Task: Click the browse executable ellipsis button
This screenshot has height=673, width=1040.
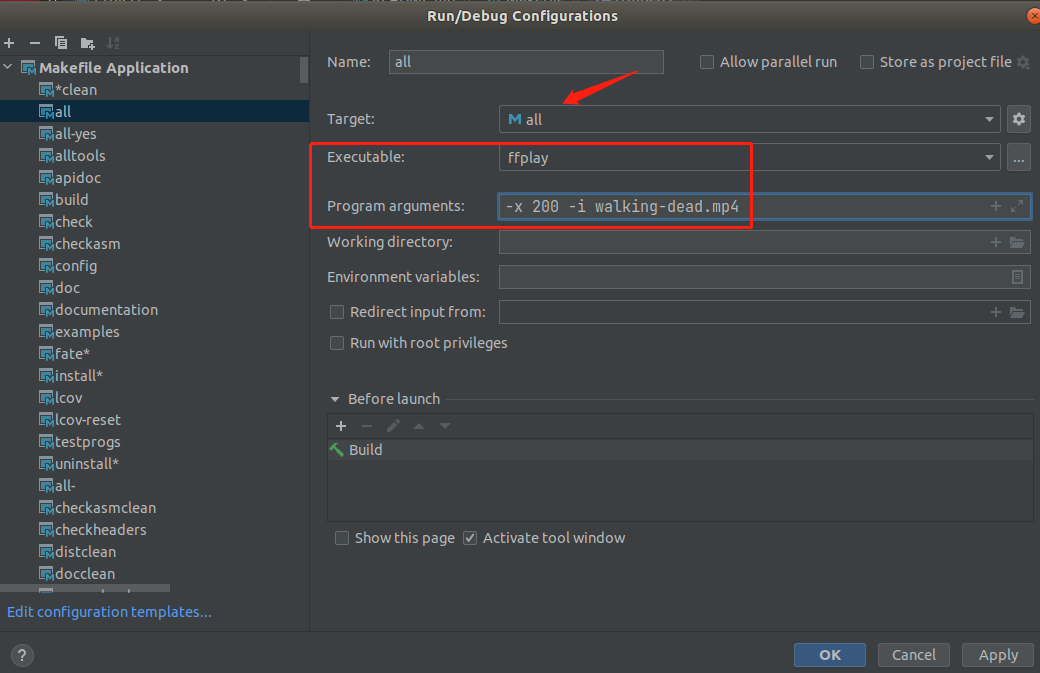Action: 1018,157
